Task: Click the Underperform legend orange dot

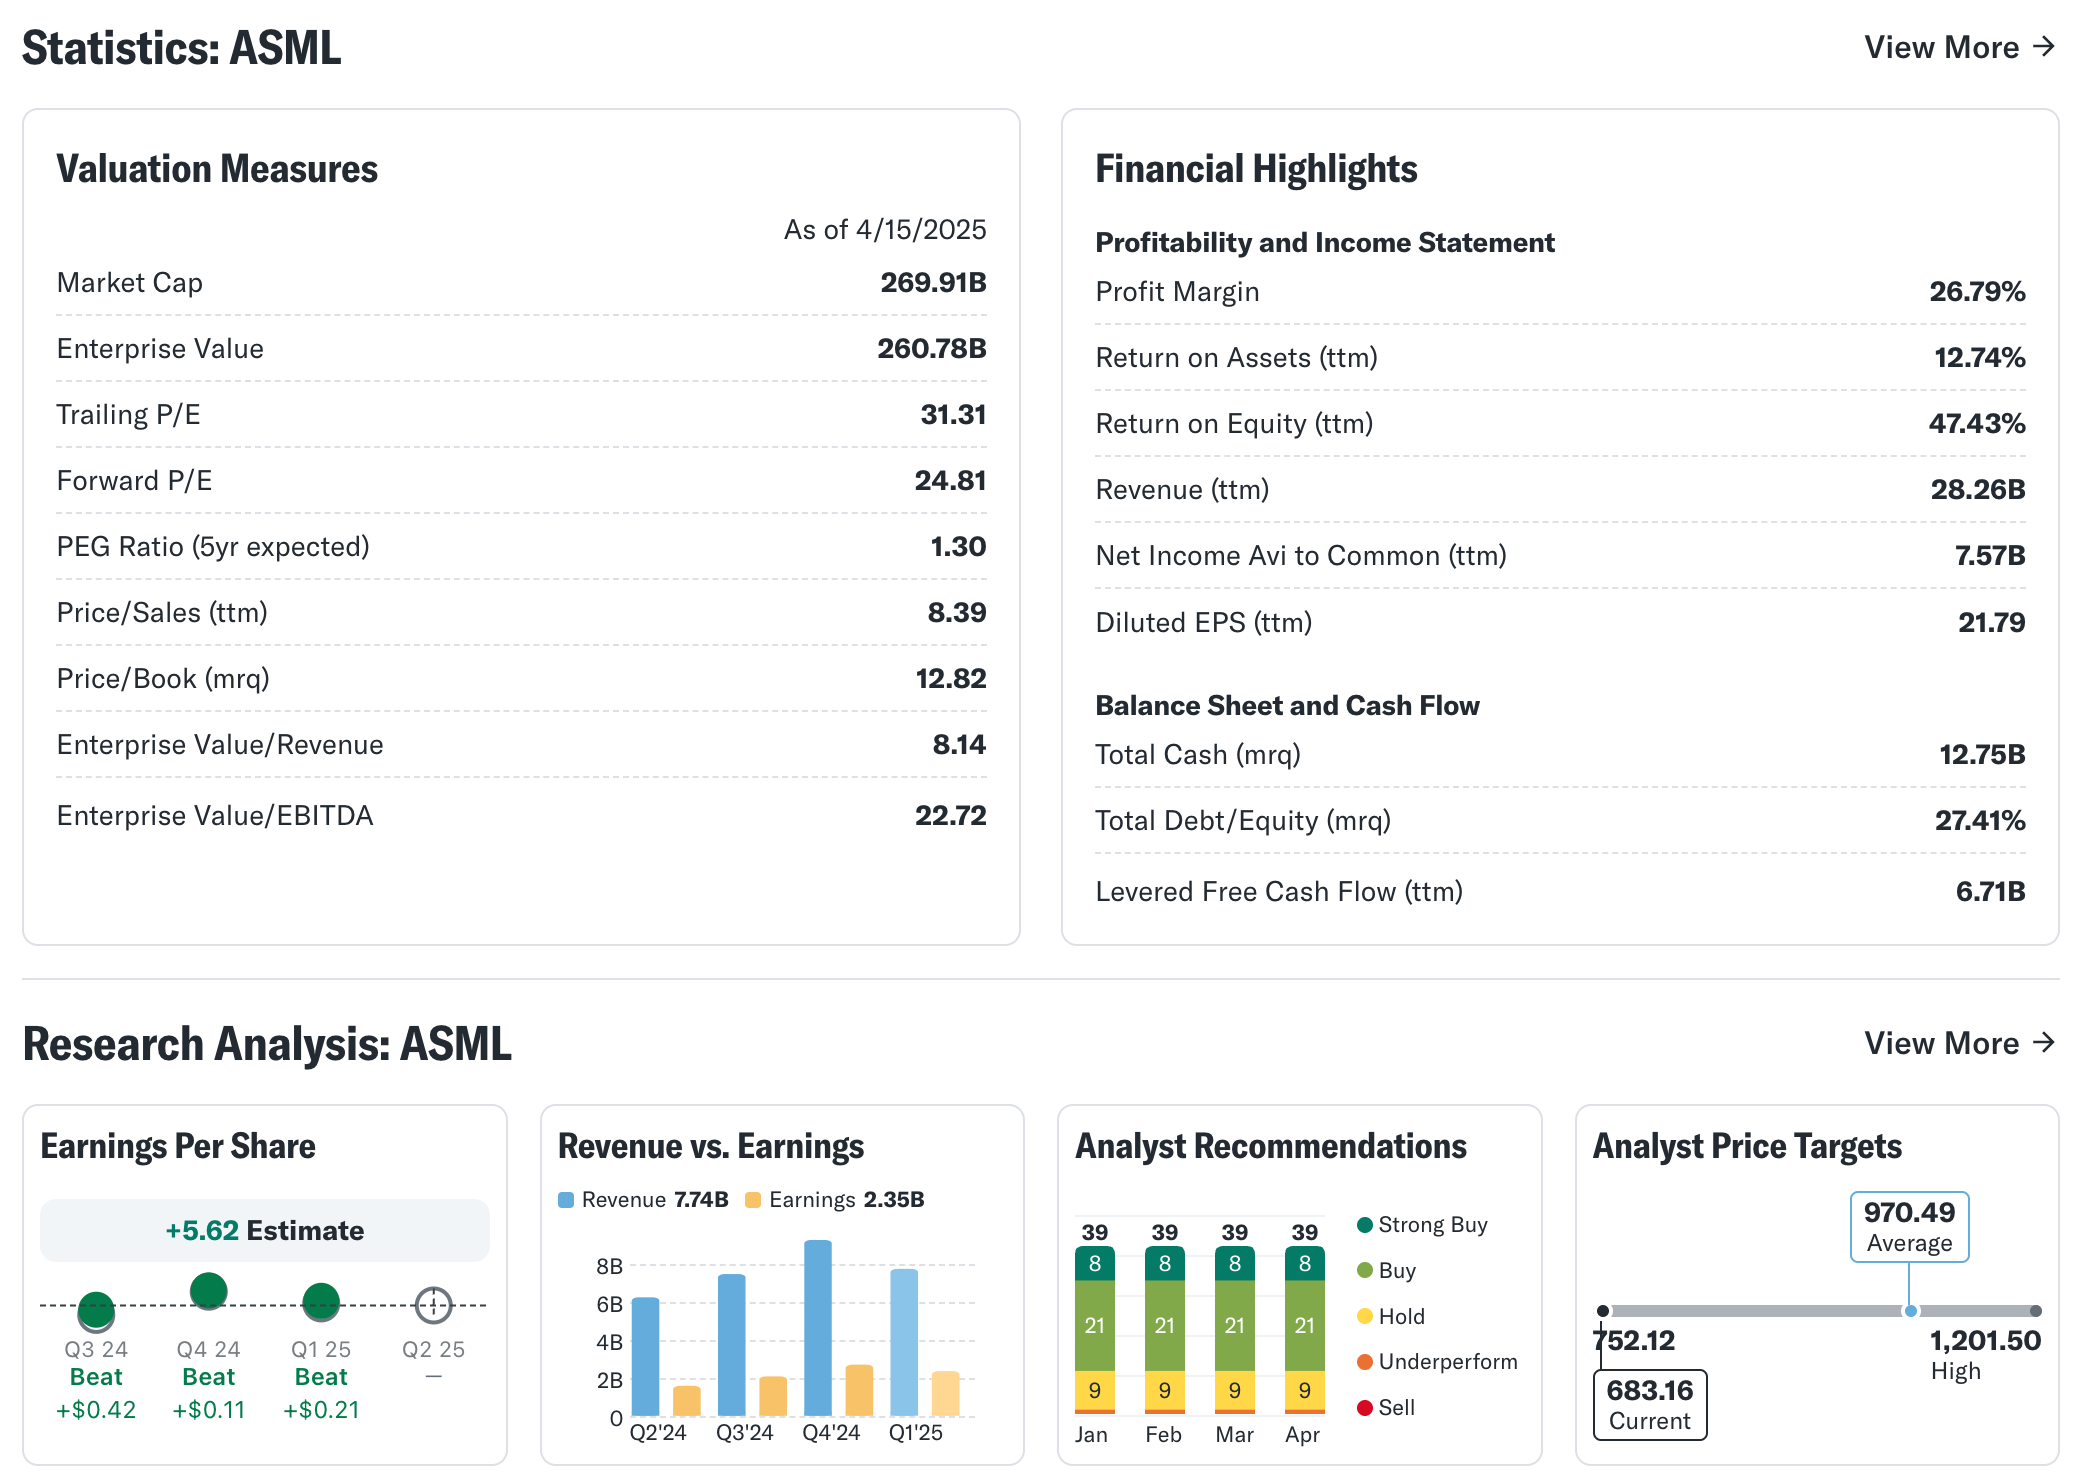Action: coord(1364,1362)
